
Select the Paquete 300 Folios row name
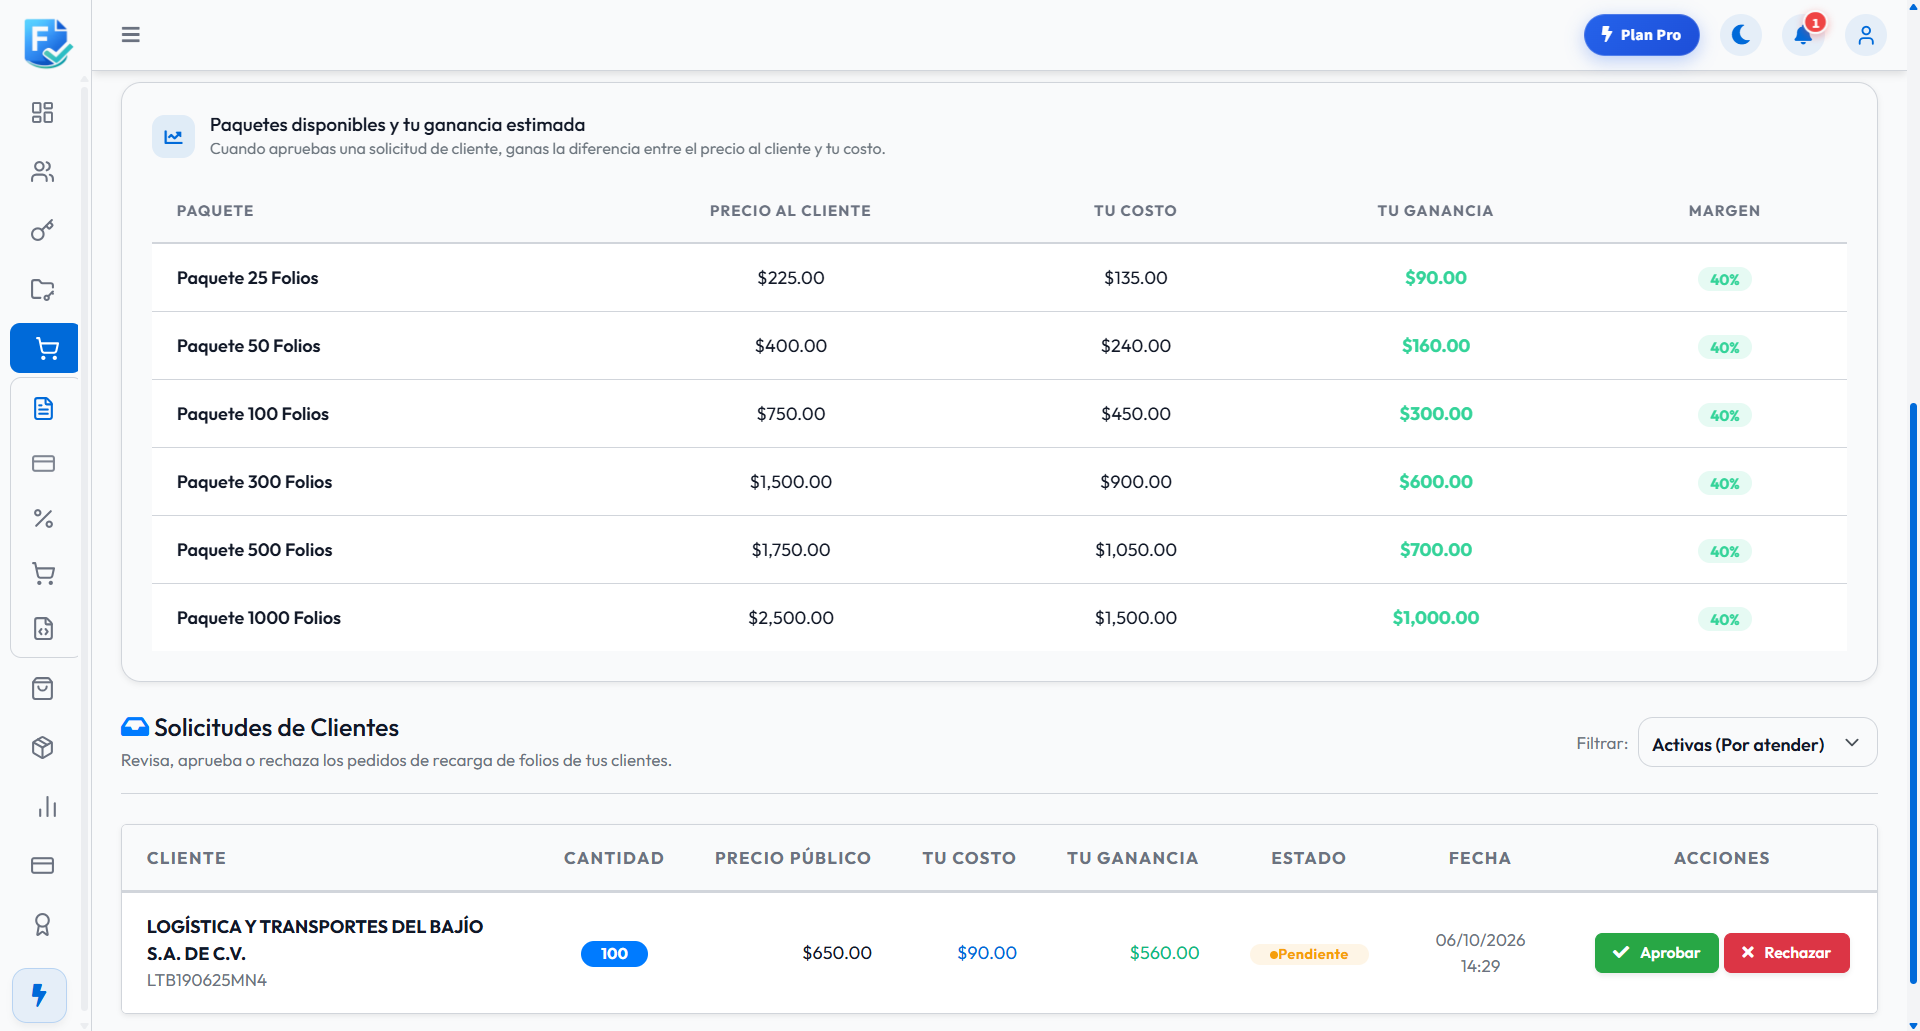coord(254,482)
